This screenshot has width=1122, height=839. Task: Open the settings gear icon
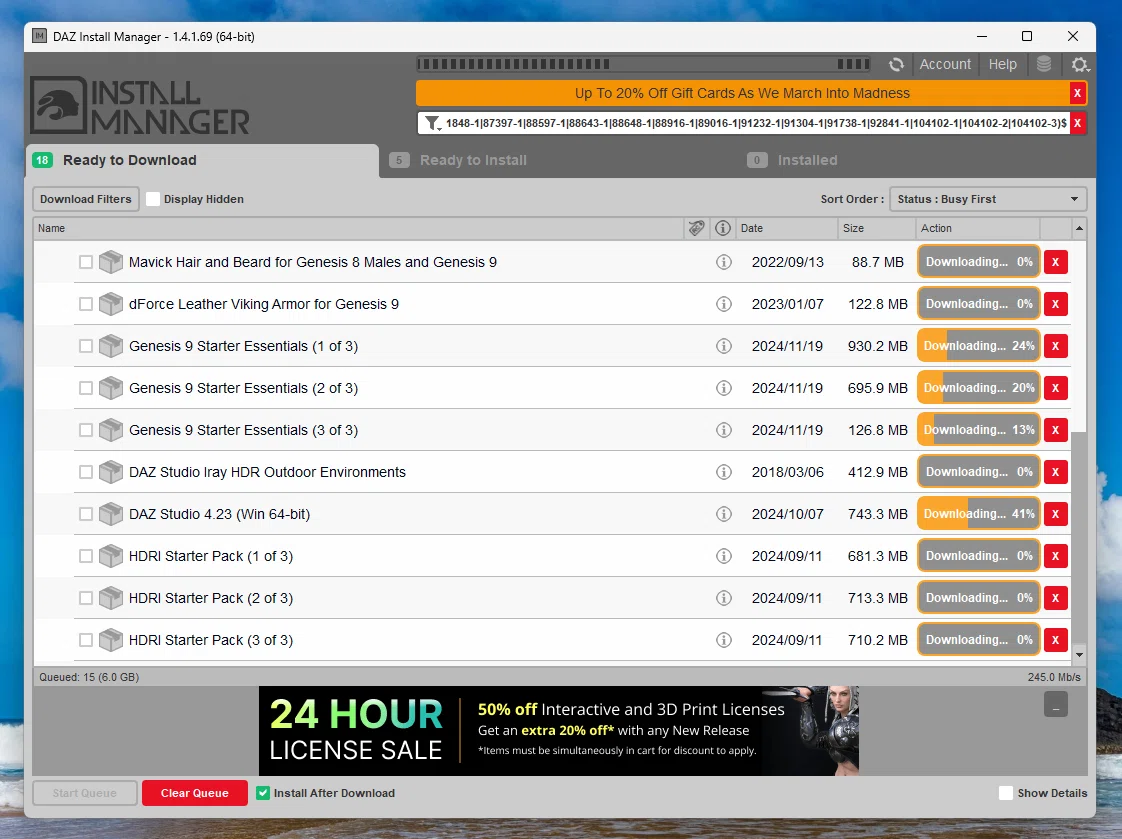(1080, 64)
